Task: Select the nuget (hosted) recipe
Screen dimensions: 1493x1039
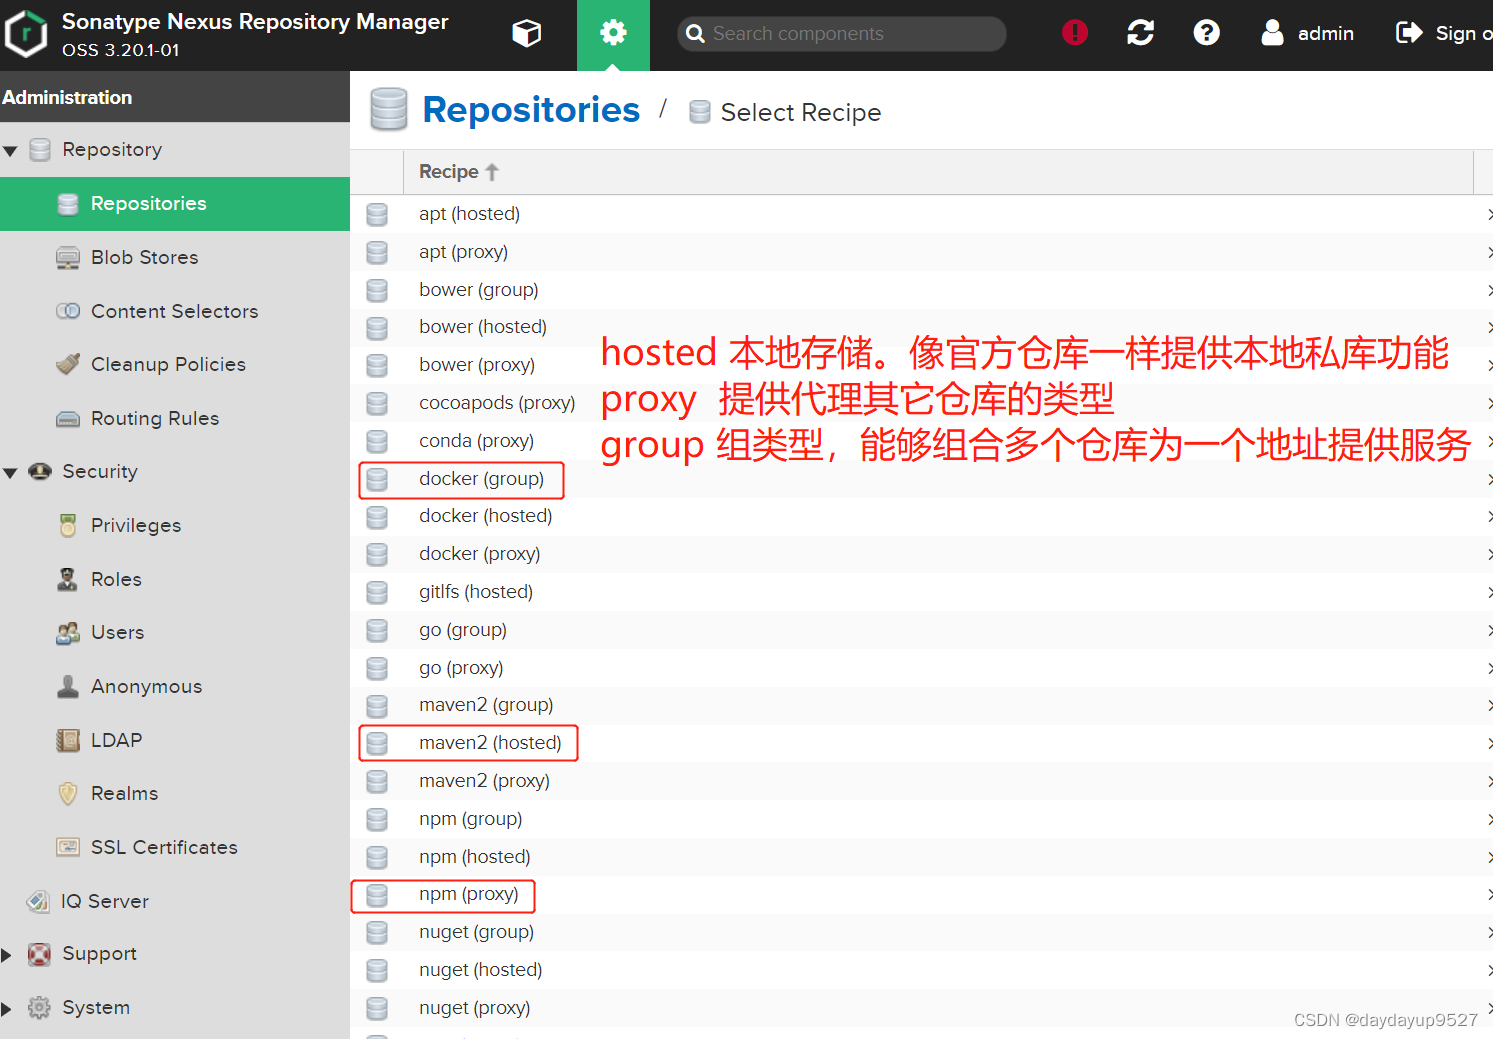Action: 921,970
